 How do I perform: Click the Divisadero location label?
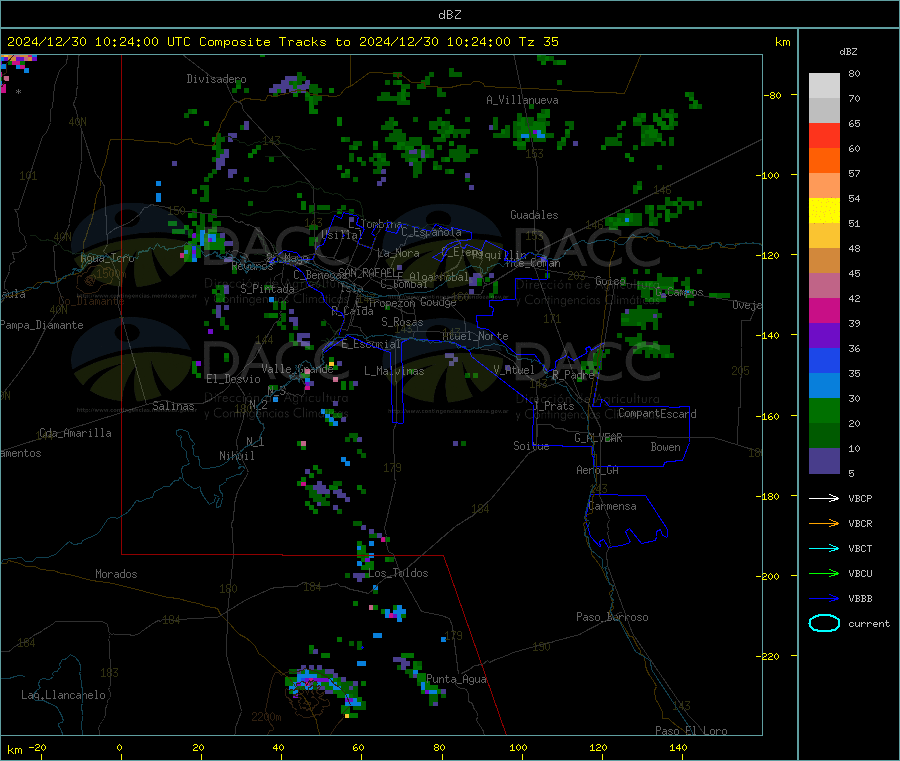click(x=216, y=79)
